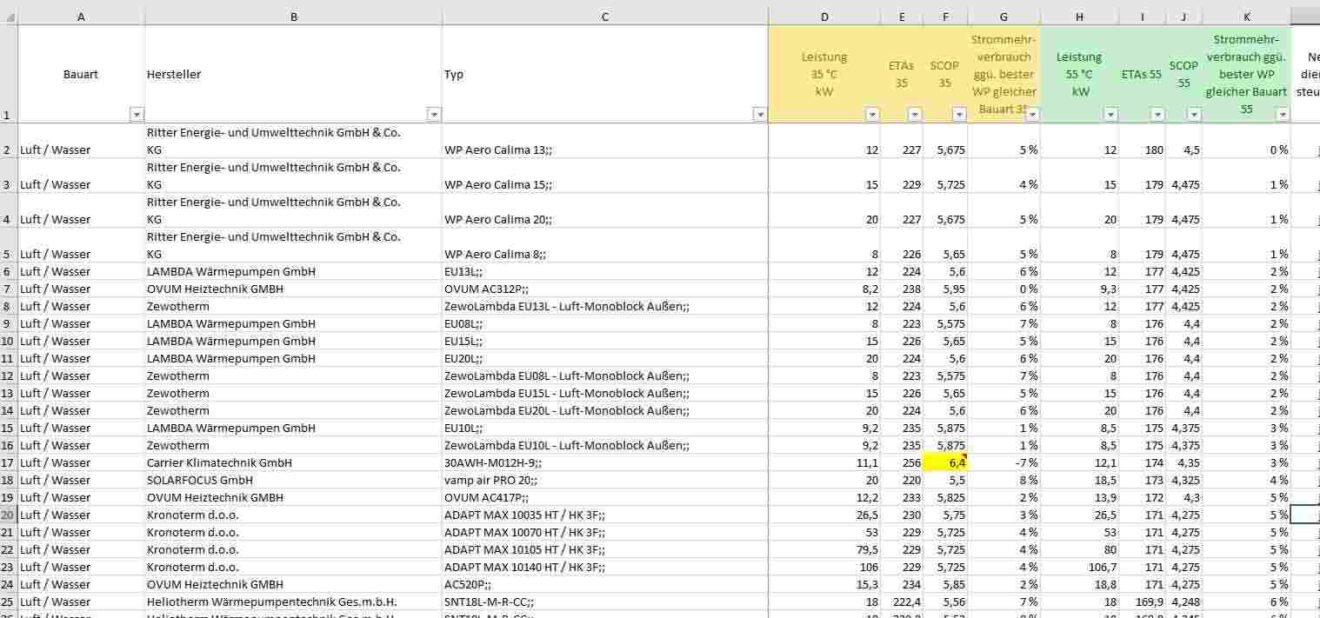Viewport: 1320px width, 618px height.
Task: Select the ADAPT MAX 10035 HT / HK 3F cell
Action: point(605,515)
